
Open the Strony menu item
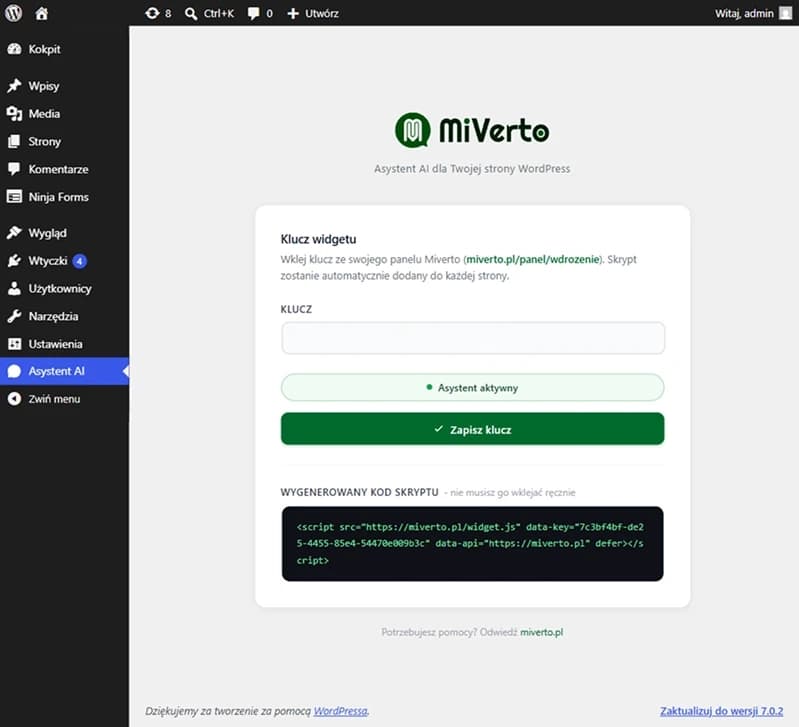[64, 141]
